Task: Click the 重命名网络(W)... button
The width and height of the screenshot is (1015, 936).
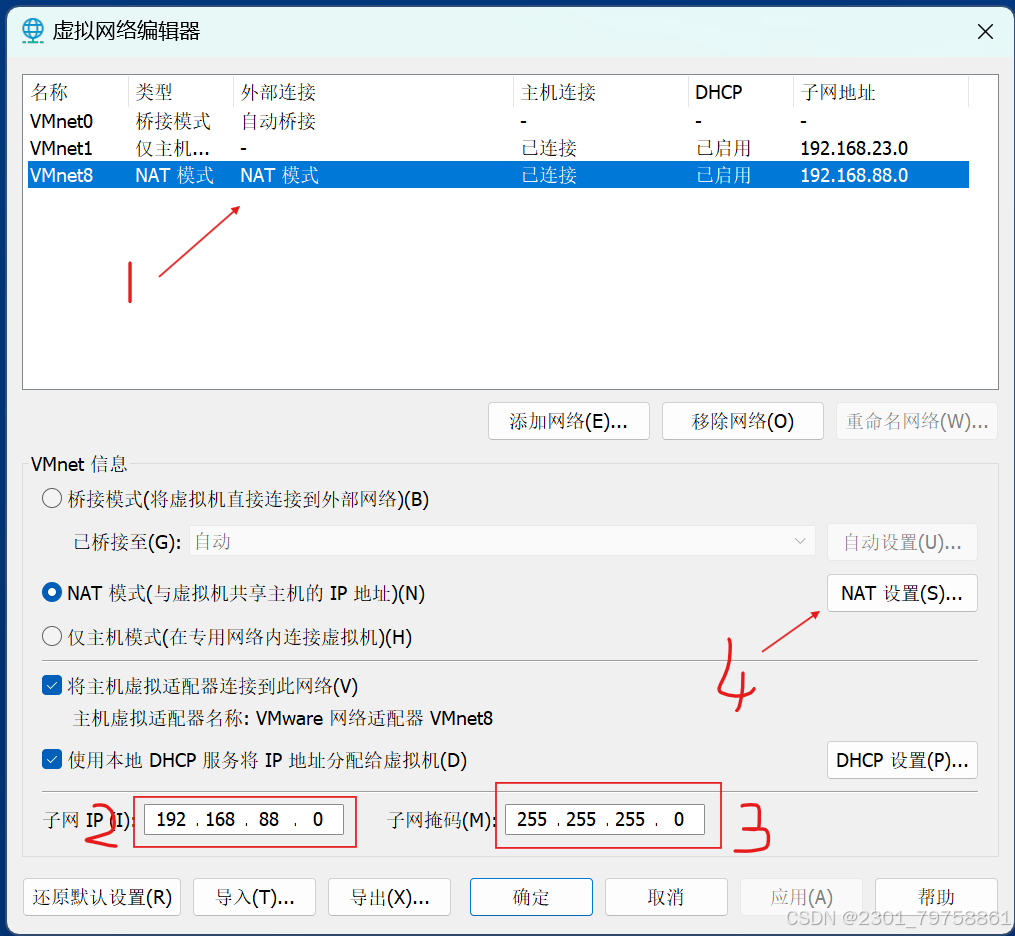Action: 917,421
